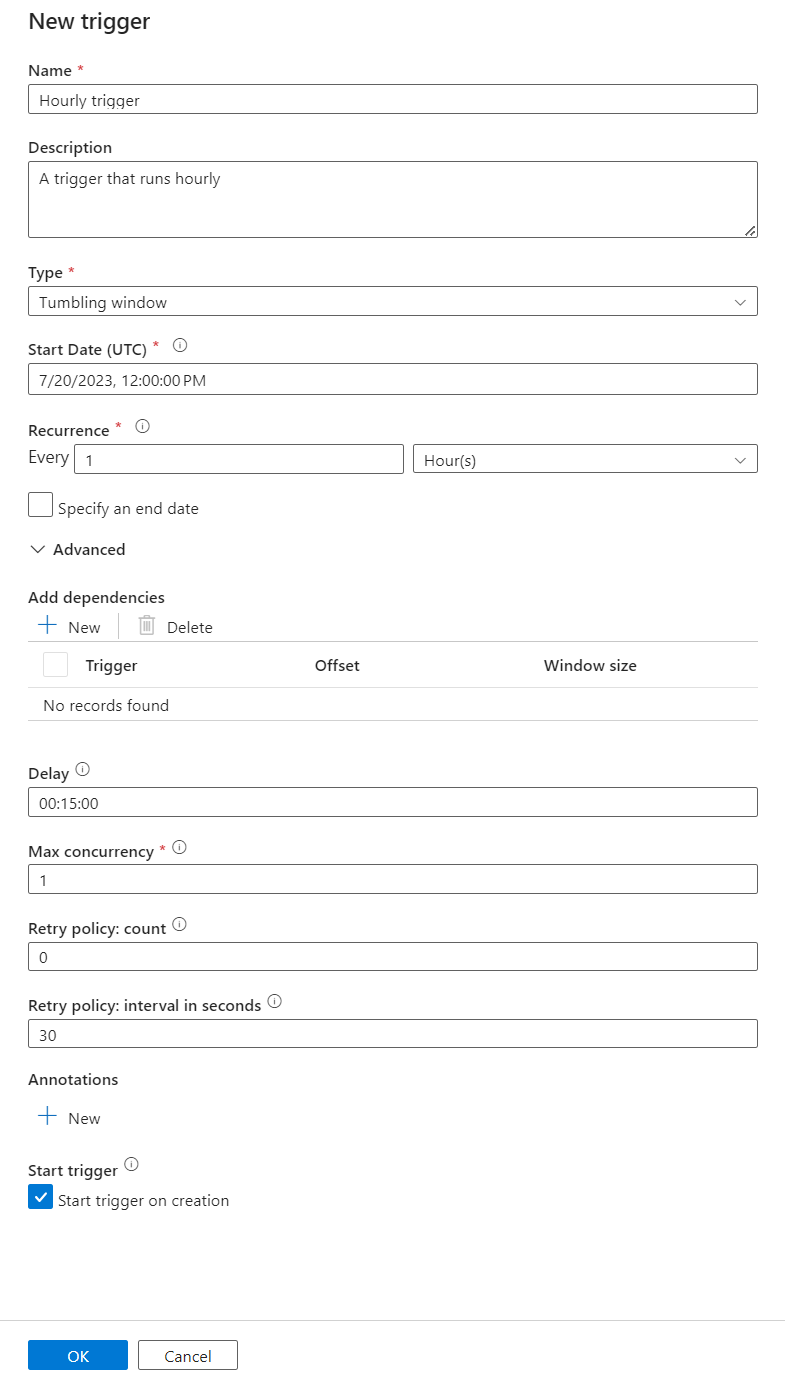
Task: Open the Type dropdown showing Tumbling window
Action: (392, 302)
